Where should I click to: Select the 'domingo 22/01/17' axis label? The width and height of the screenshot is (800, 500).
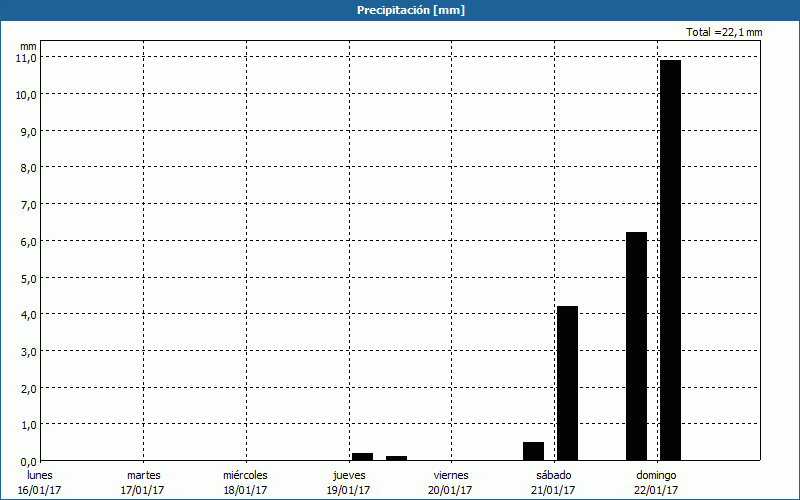pyautogui.click(x=656, y=482)
